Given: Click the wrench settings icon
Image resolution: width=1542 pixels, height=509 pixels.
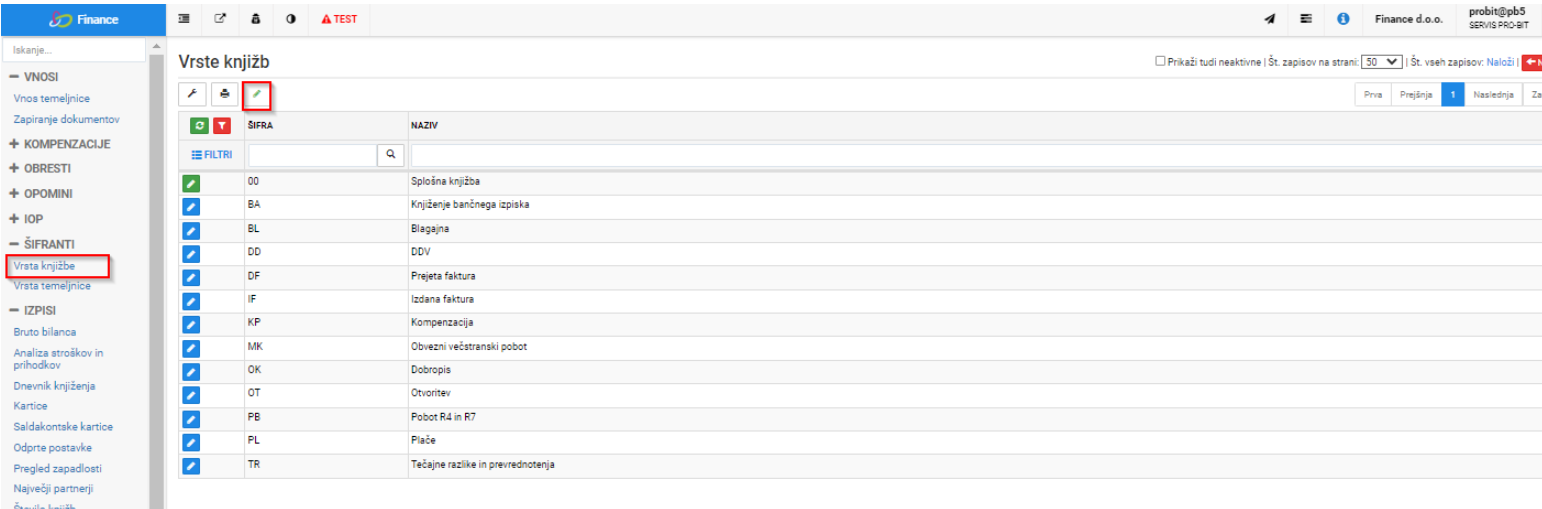Looking at the screenshot, I should (192, 94).
